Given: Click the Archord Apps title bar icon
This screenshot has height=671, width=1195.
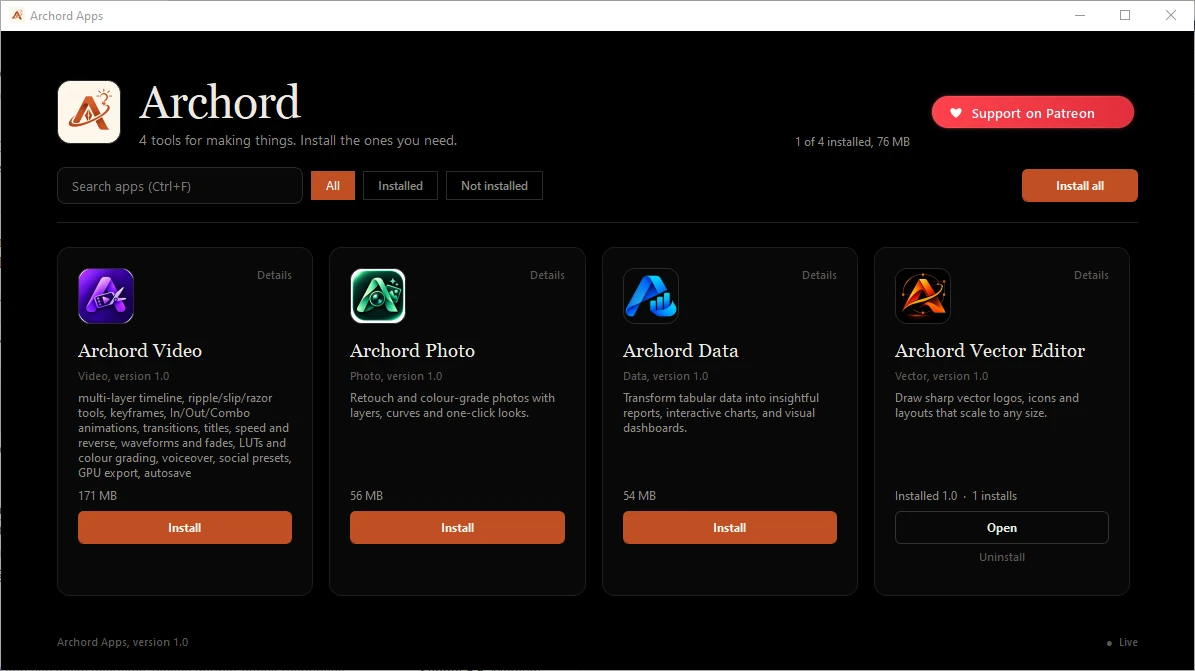Looking at the screenshot, I should (x=17, y=15).
